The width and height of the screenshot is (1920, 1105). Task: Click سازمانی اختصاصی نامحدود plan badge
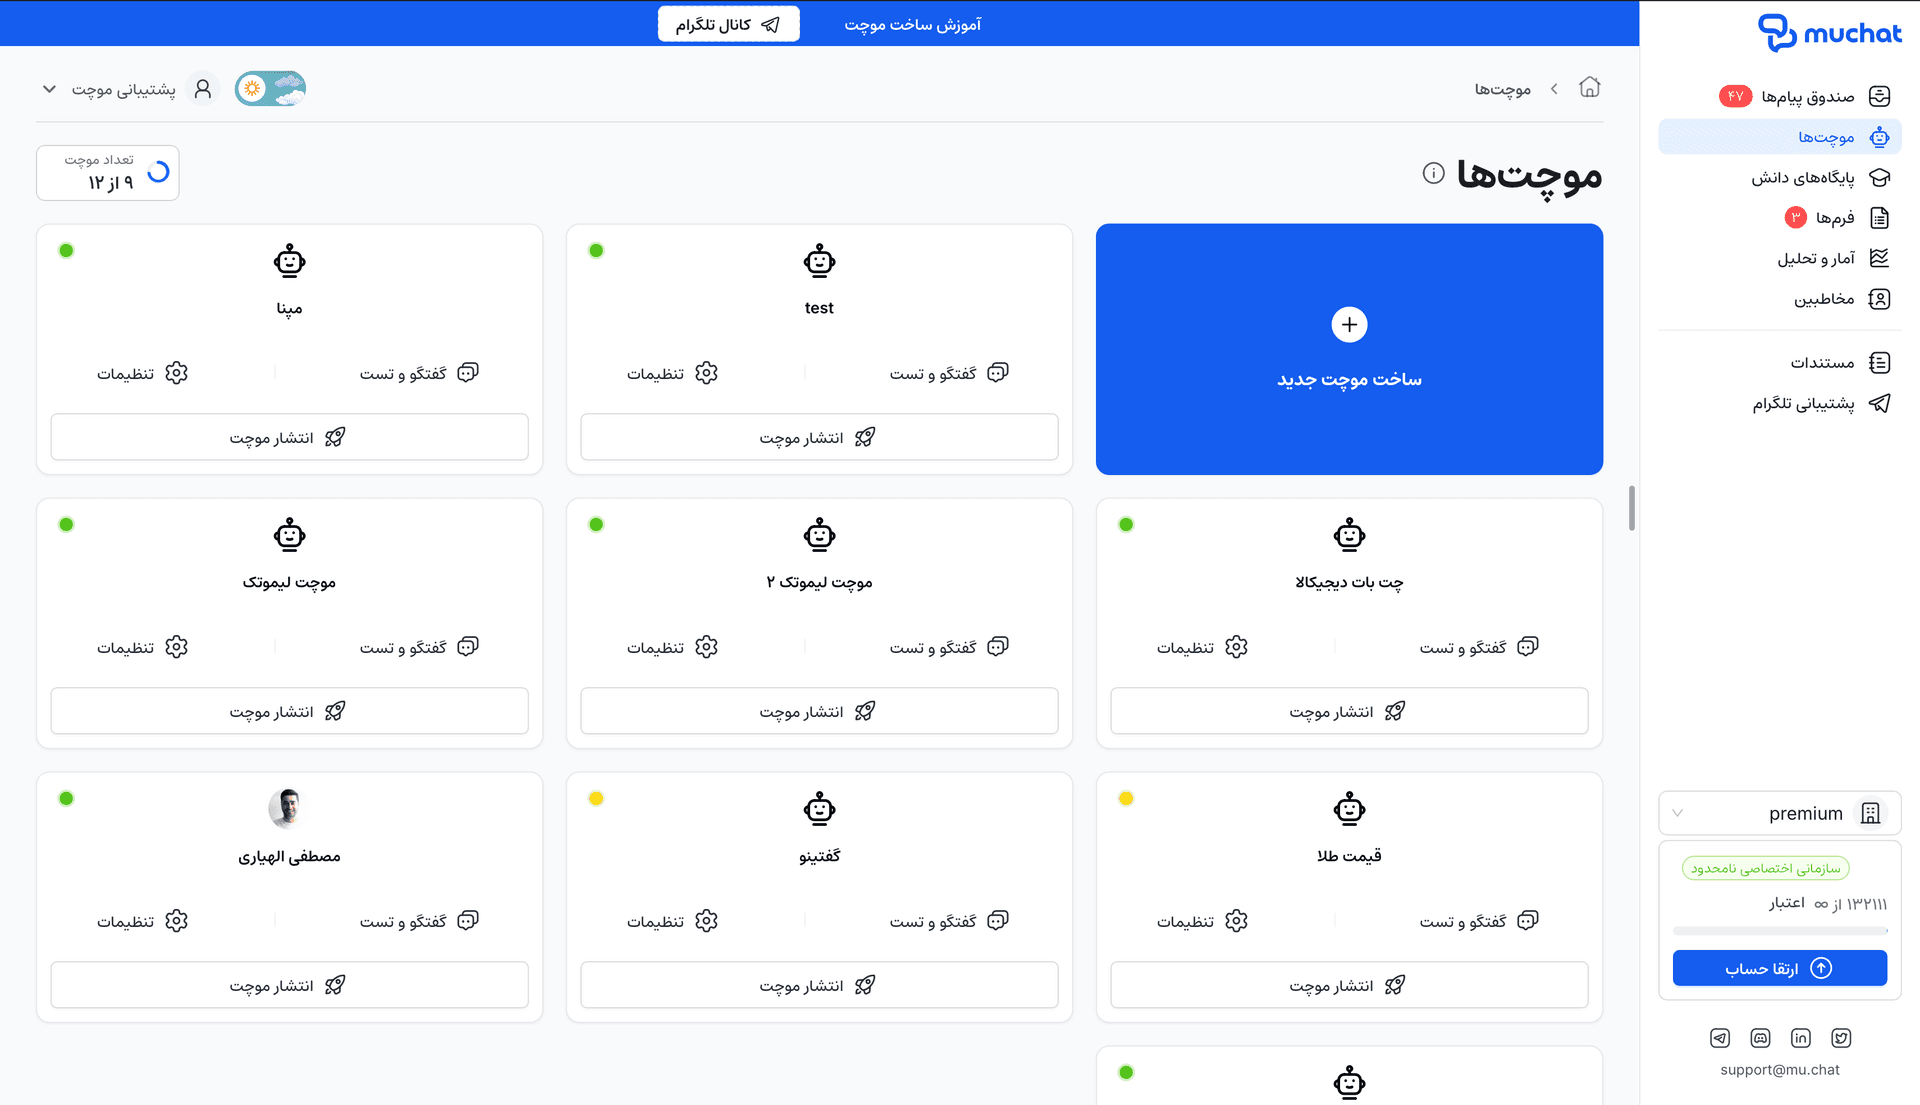pos(1765,868)
